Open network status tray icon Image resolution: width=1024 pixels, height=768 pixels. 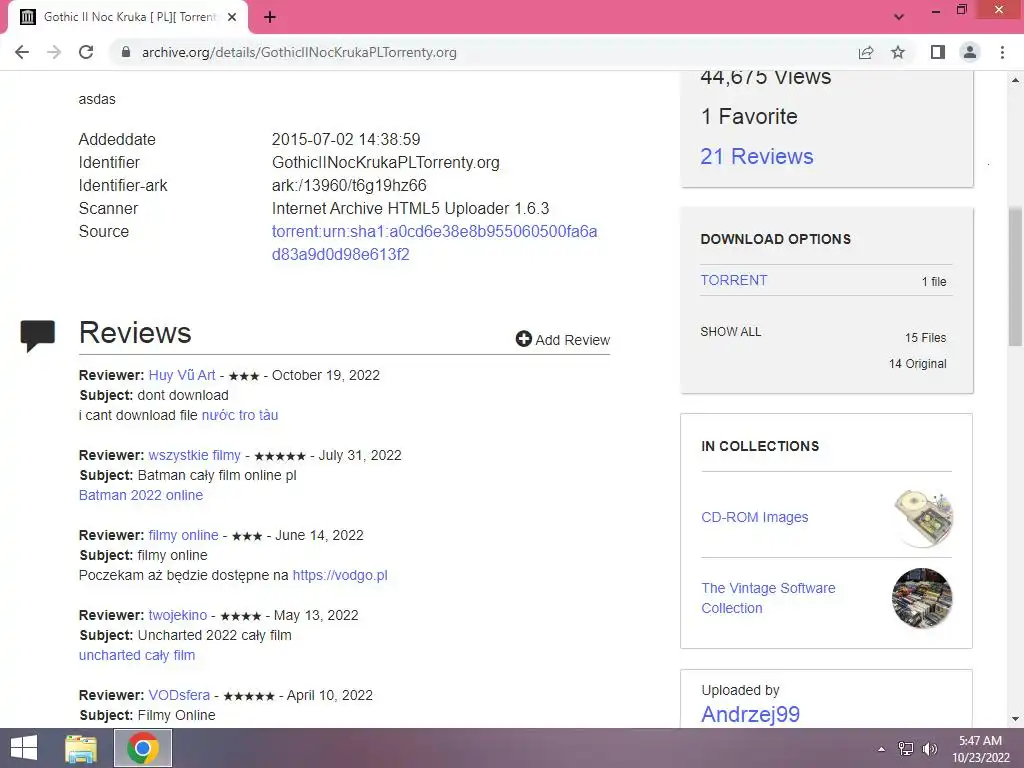pos(906,749)
